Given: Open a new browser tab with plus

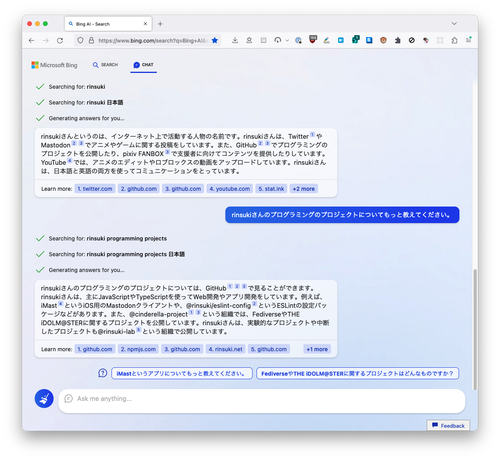Looking at the screenshot, I should pos(160,24).
